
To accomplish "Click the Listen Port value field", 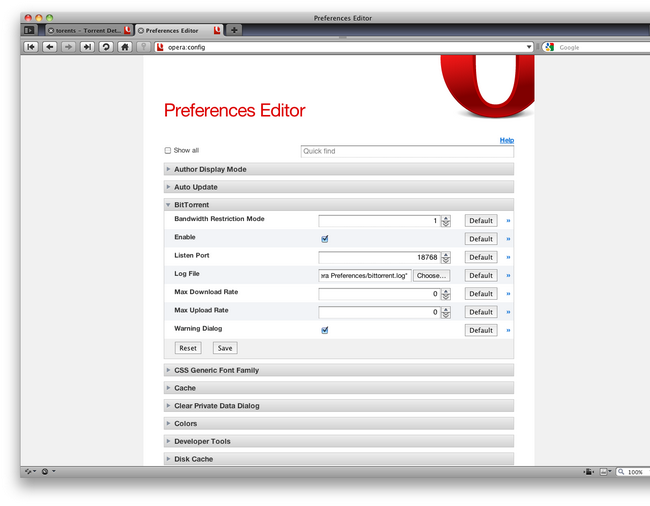I will click(x=379, y=257).
